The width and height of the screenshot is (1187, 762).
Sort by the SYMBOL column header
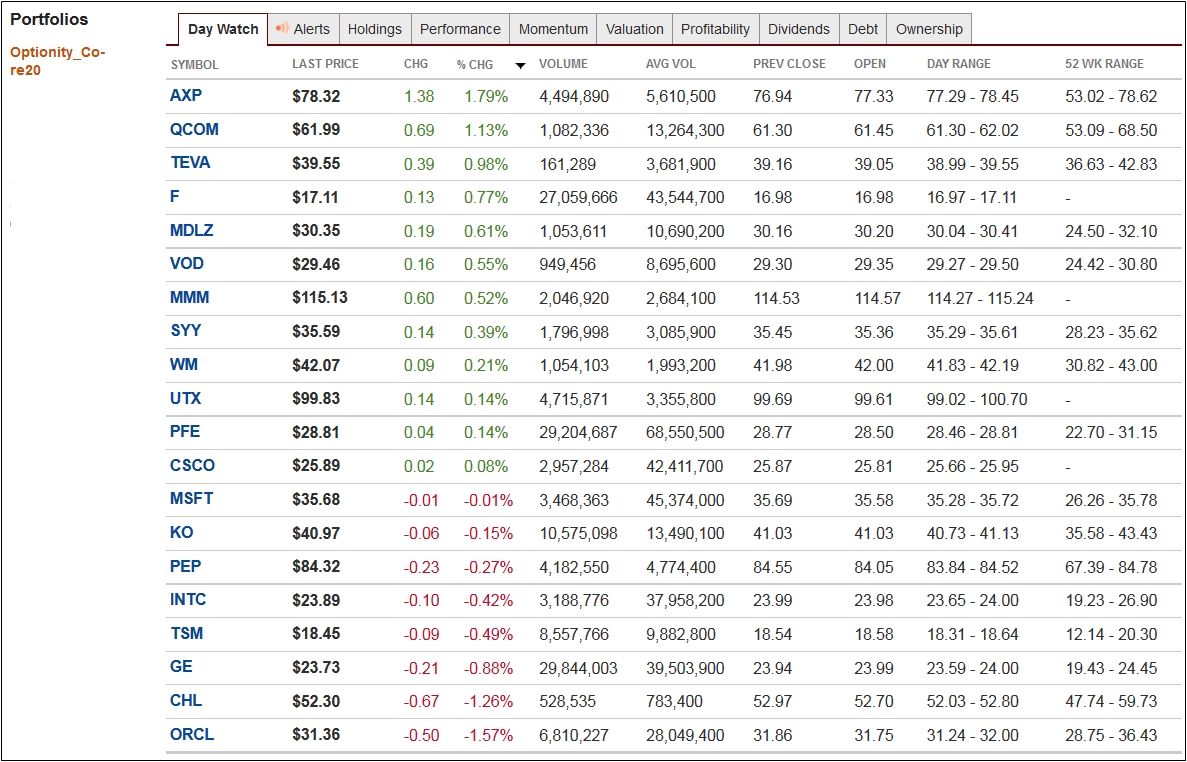pos(195,64)
